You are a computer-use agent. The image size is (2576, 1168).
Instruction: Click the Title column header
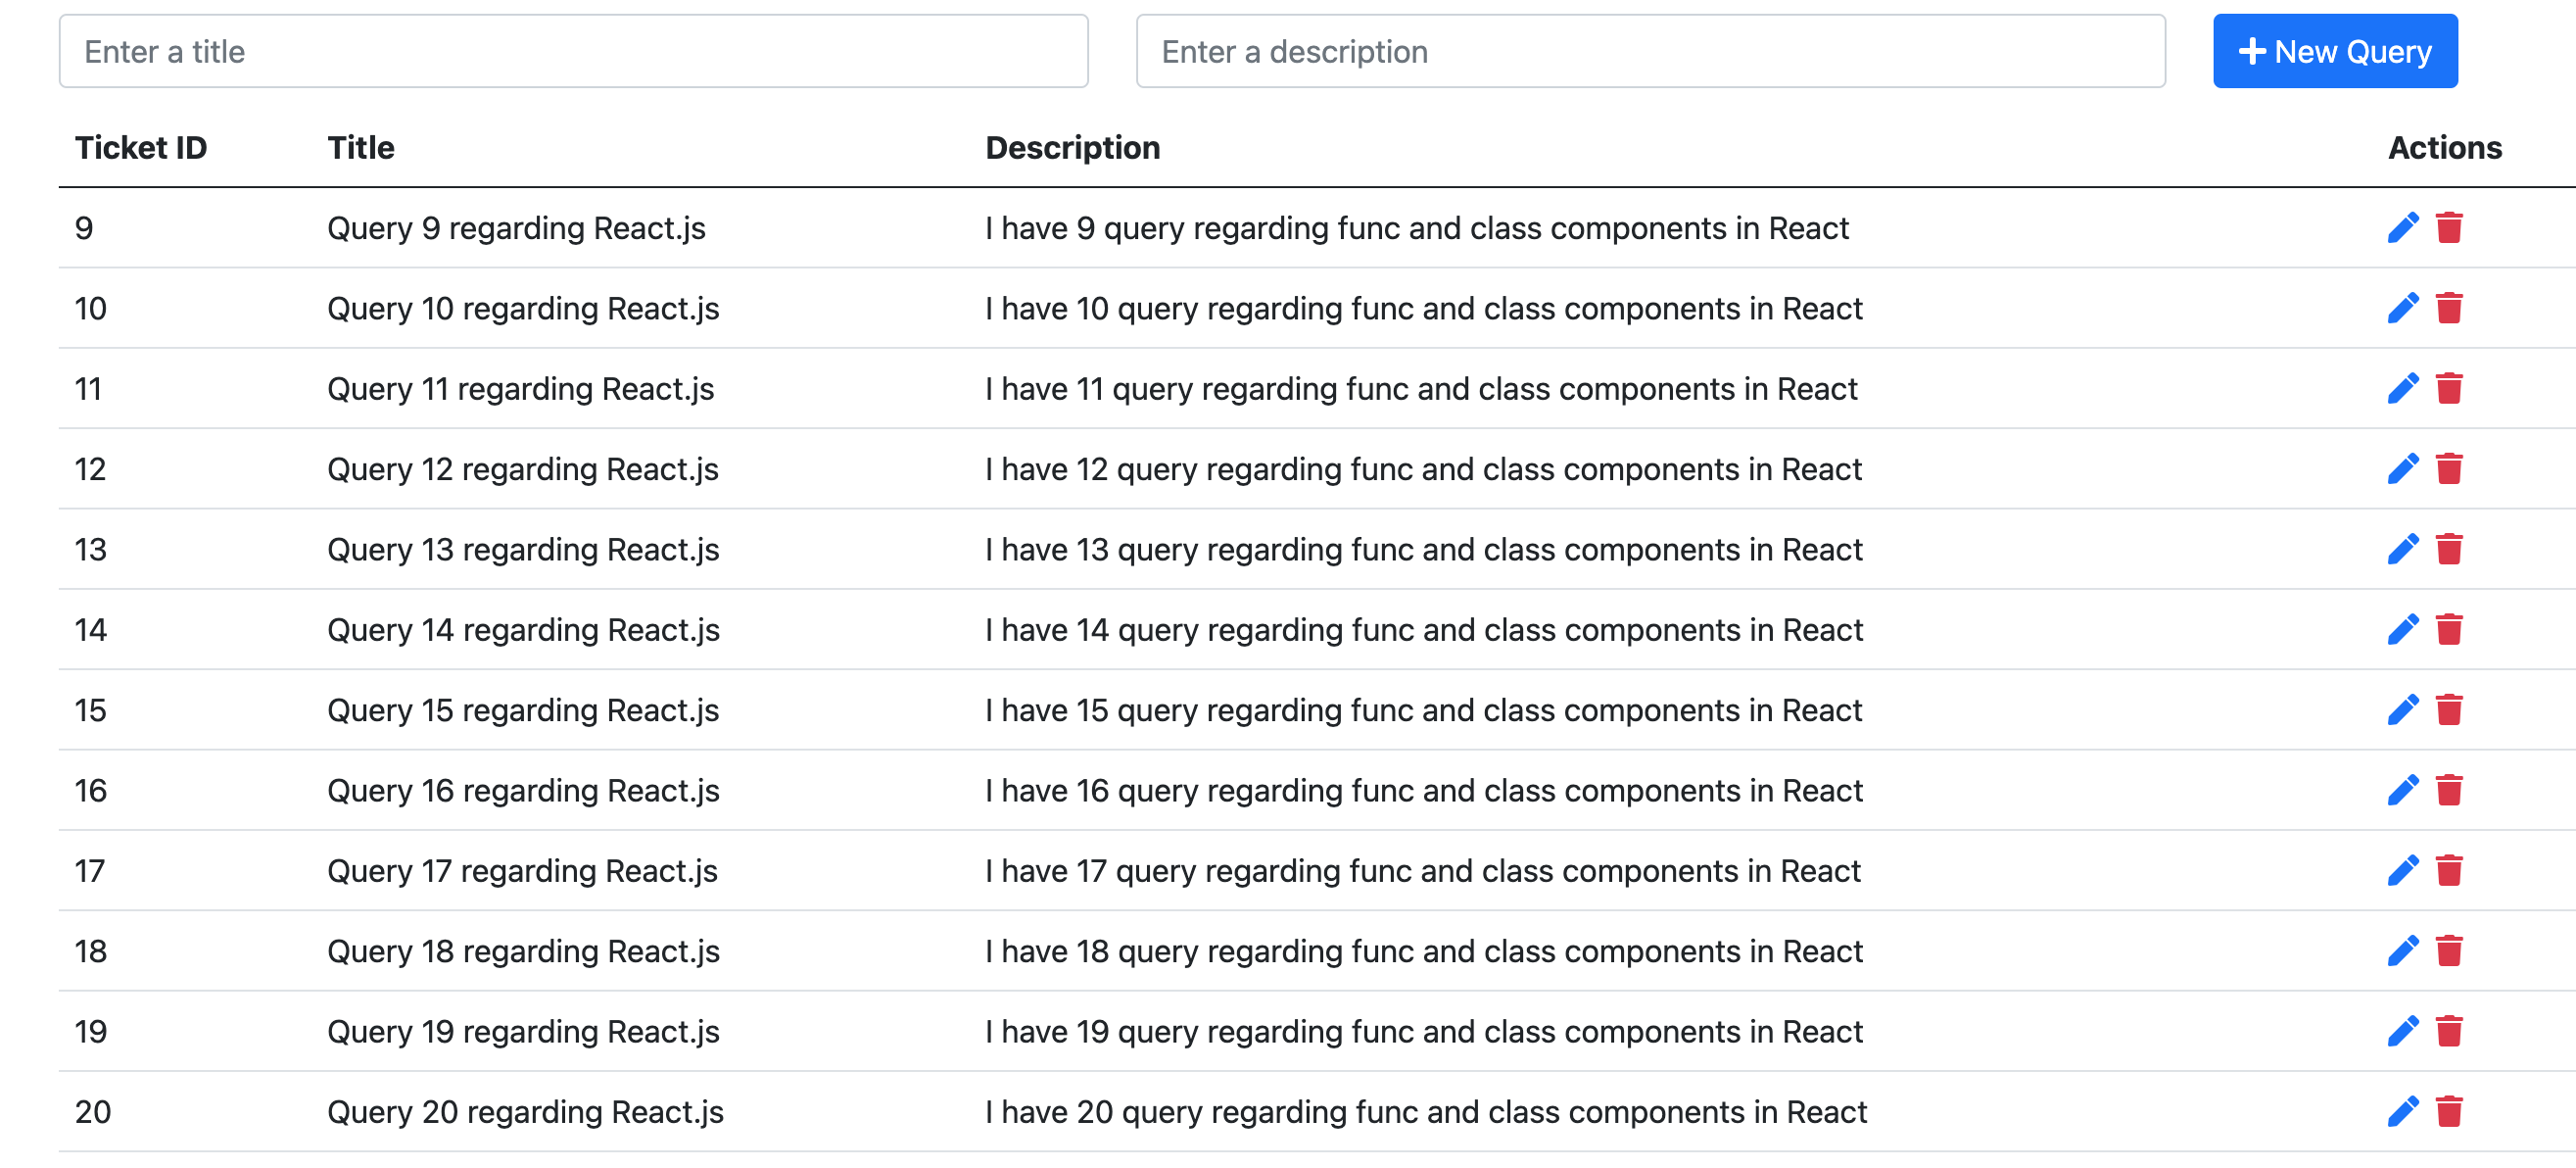(x=361, y=147)
